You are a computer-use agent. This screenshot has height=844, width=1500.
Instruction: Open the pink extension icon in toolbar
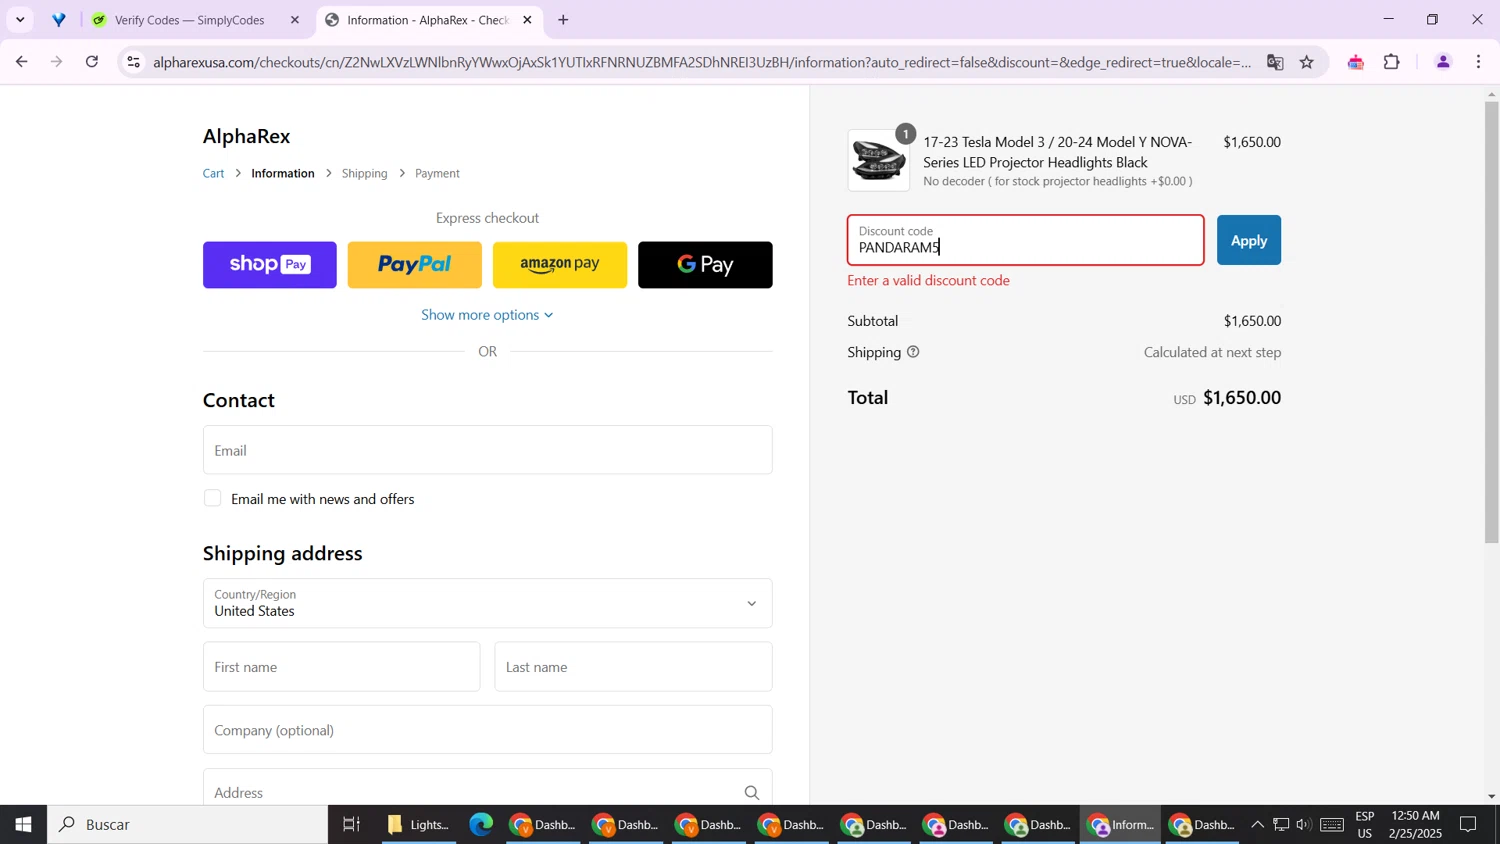(1356, 62)
